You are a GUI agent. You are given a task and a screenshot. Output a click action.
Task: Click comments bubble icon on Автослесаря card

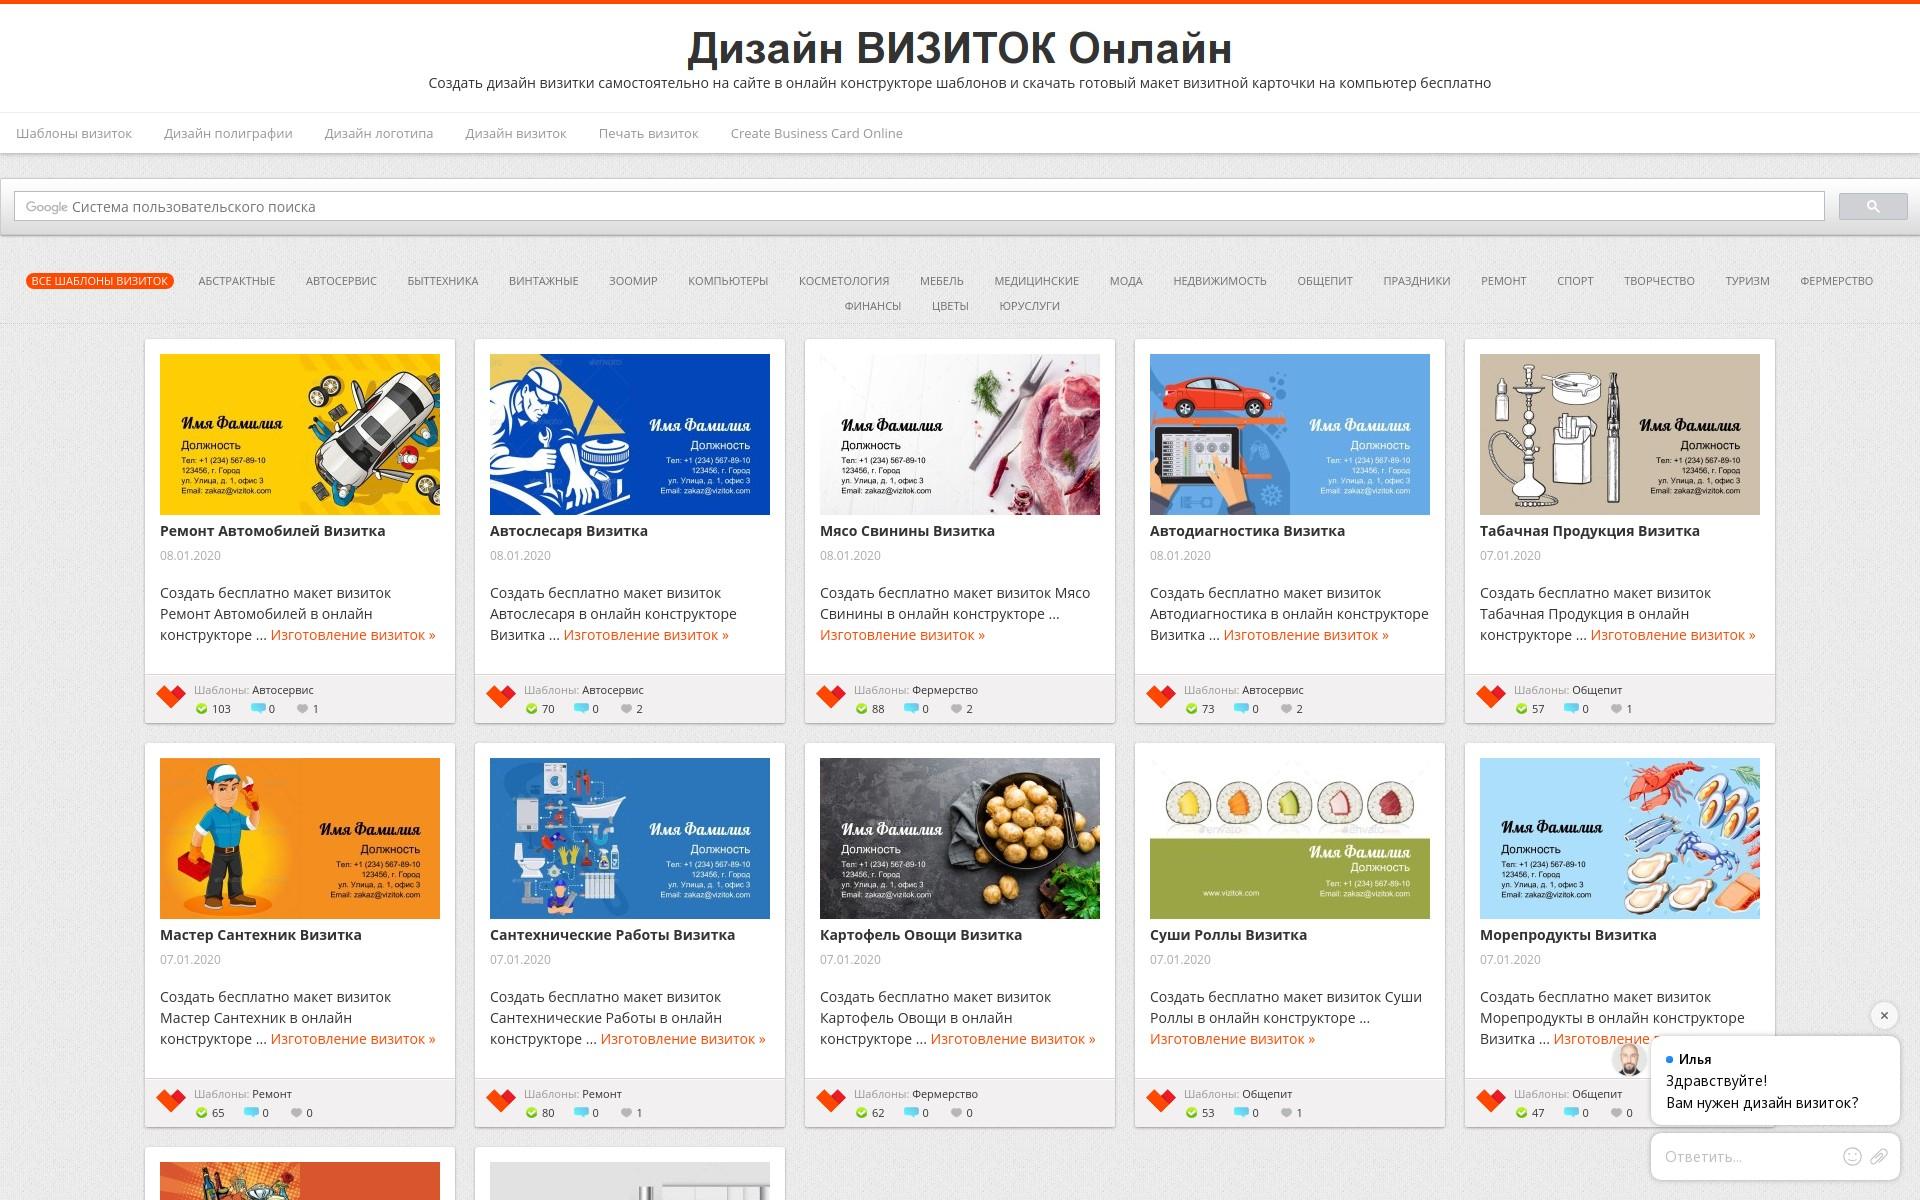tap(581, 709)
